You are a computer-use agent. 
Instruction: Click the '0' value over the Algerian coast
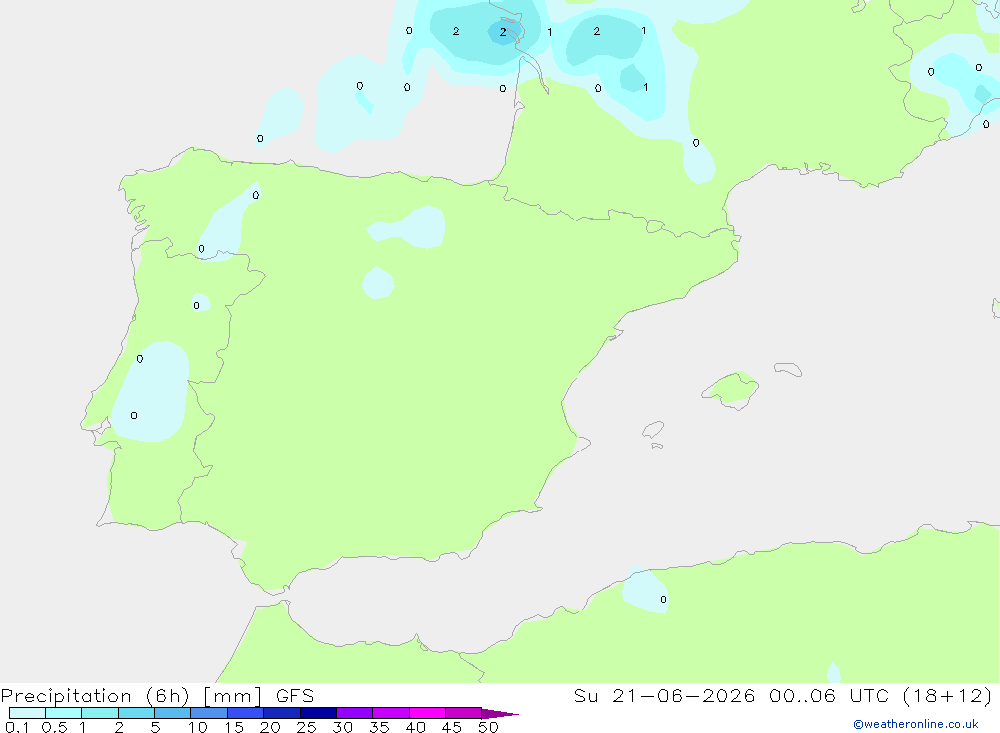pyautogui.click(x=663, y=600)
